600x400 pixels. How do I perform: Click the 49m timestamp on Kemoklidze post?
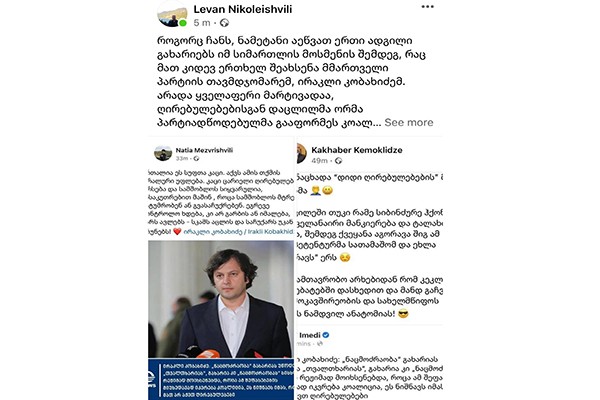click(x=319, y=161)
